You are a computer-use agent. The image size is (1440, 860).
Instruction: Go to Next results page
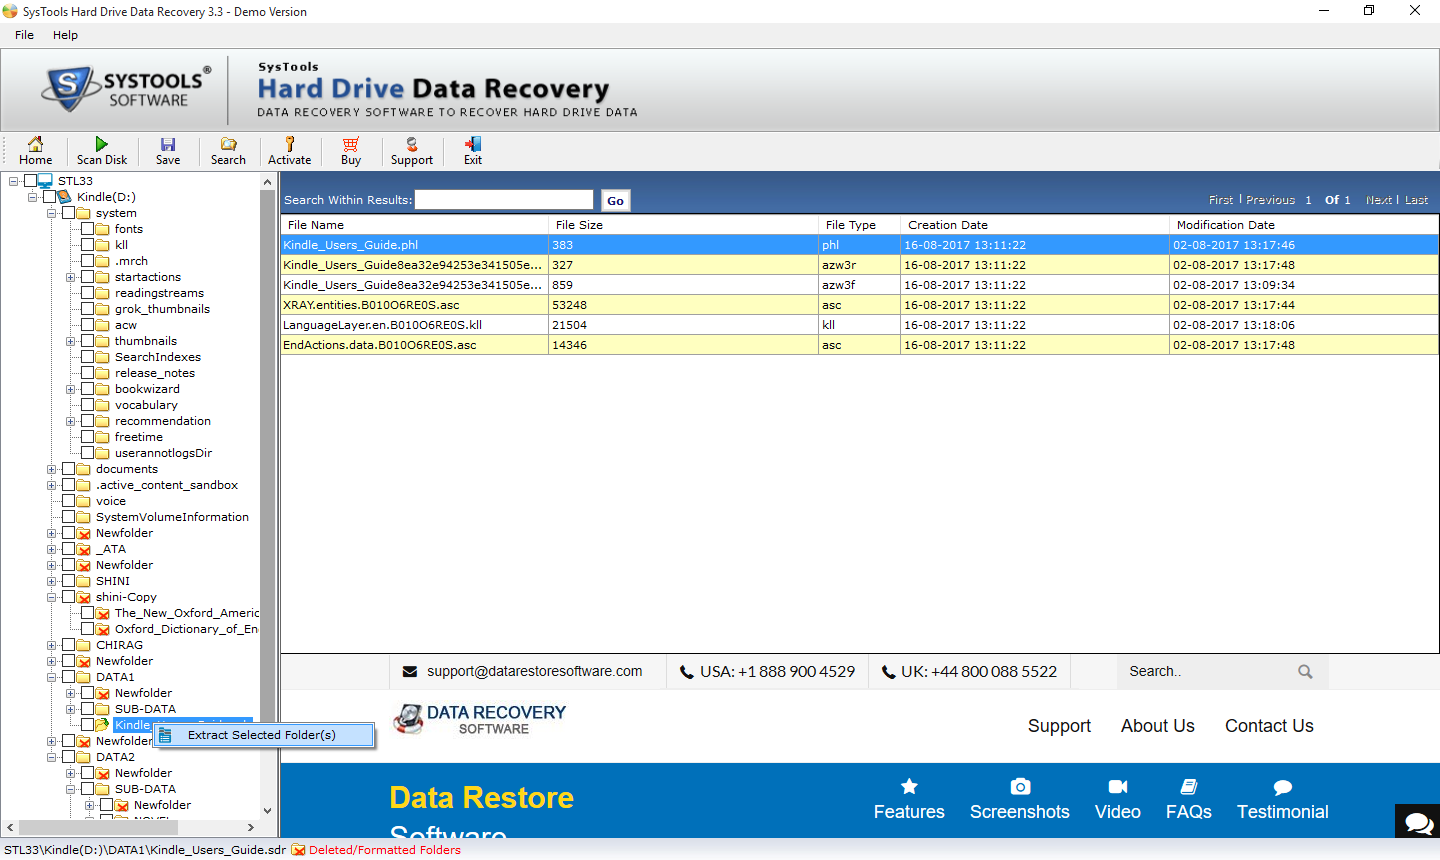point(1379,200)
